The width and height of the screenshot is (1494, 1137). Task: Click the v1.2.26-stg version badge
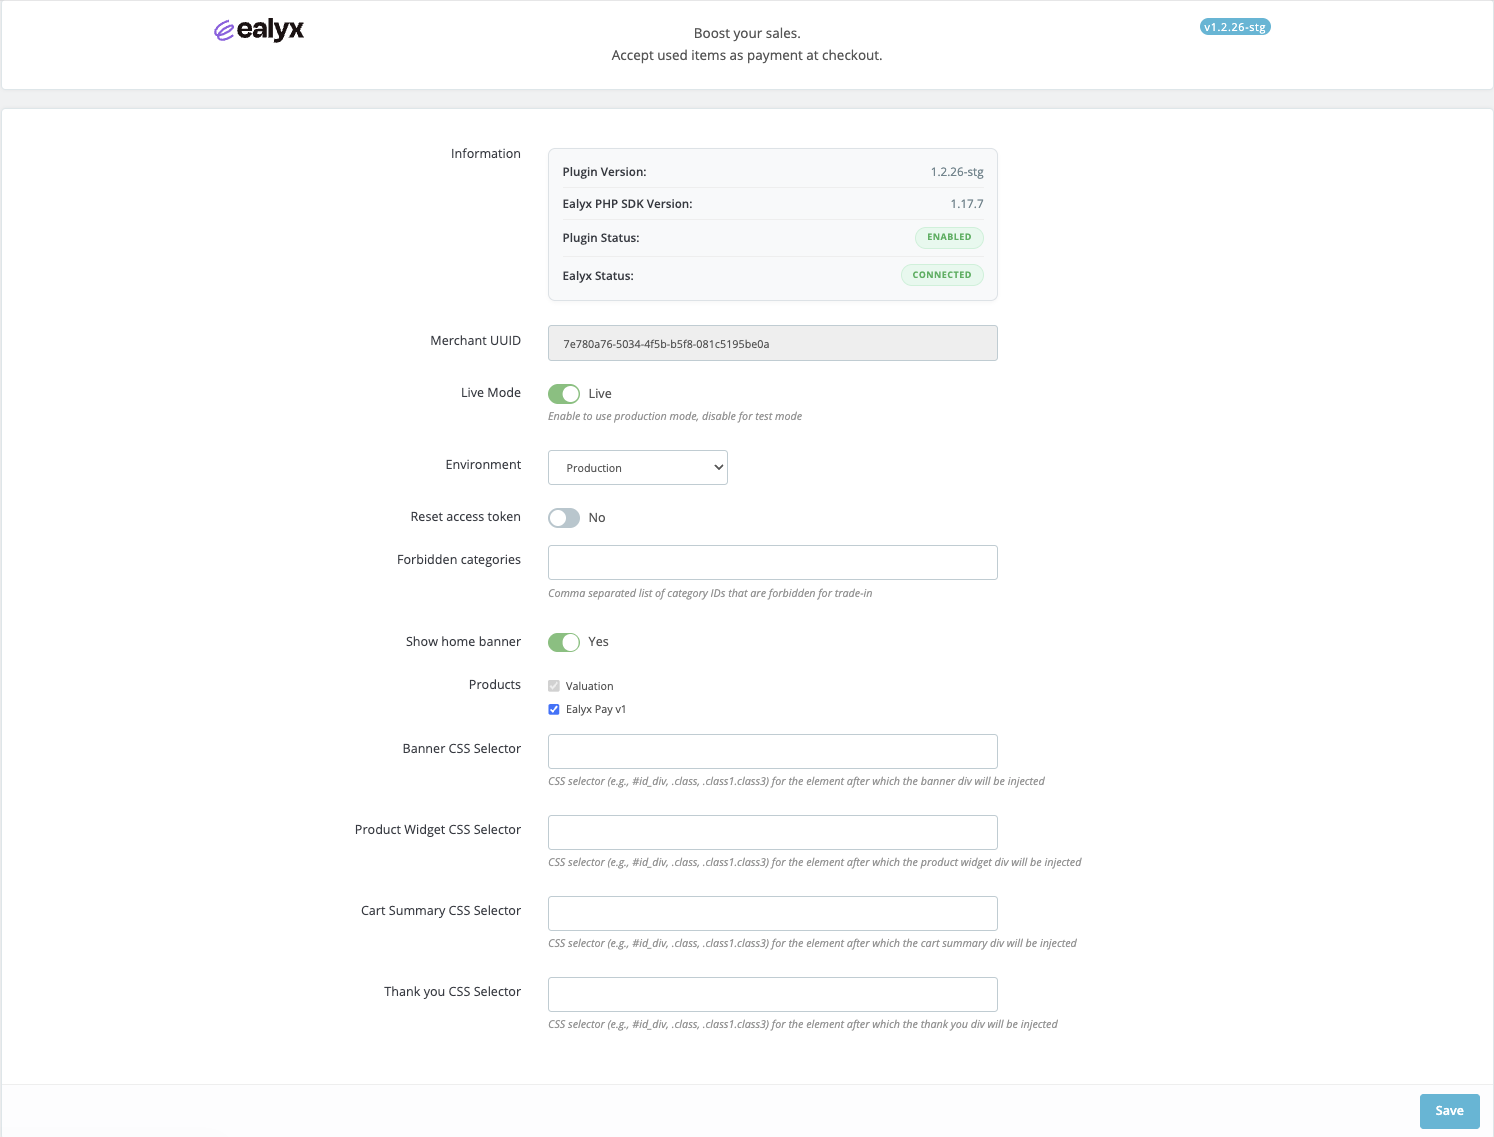click(1235, 27)
